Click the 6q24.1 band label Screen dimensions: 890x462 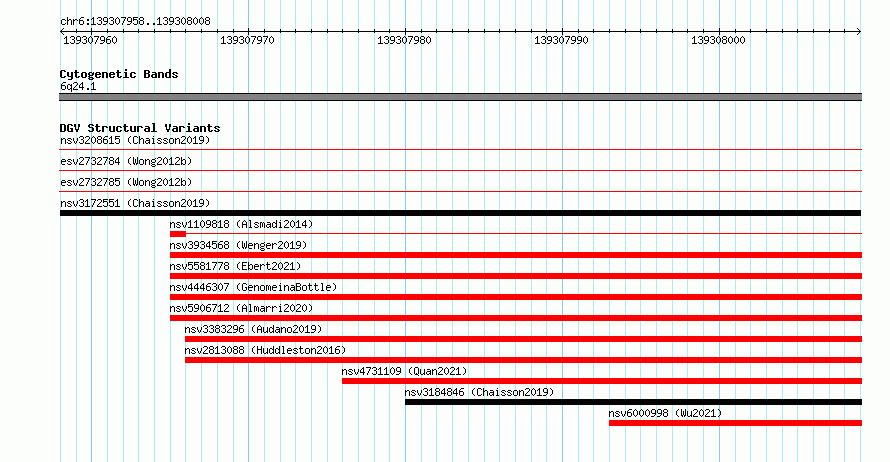click(x=78, y=86)
